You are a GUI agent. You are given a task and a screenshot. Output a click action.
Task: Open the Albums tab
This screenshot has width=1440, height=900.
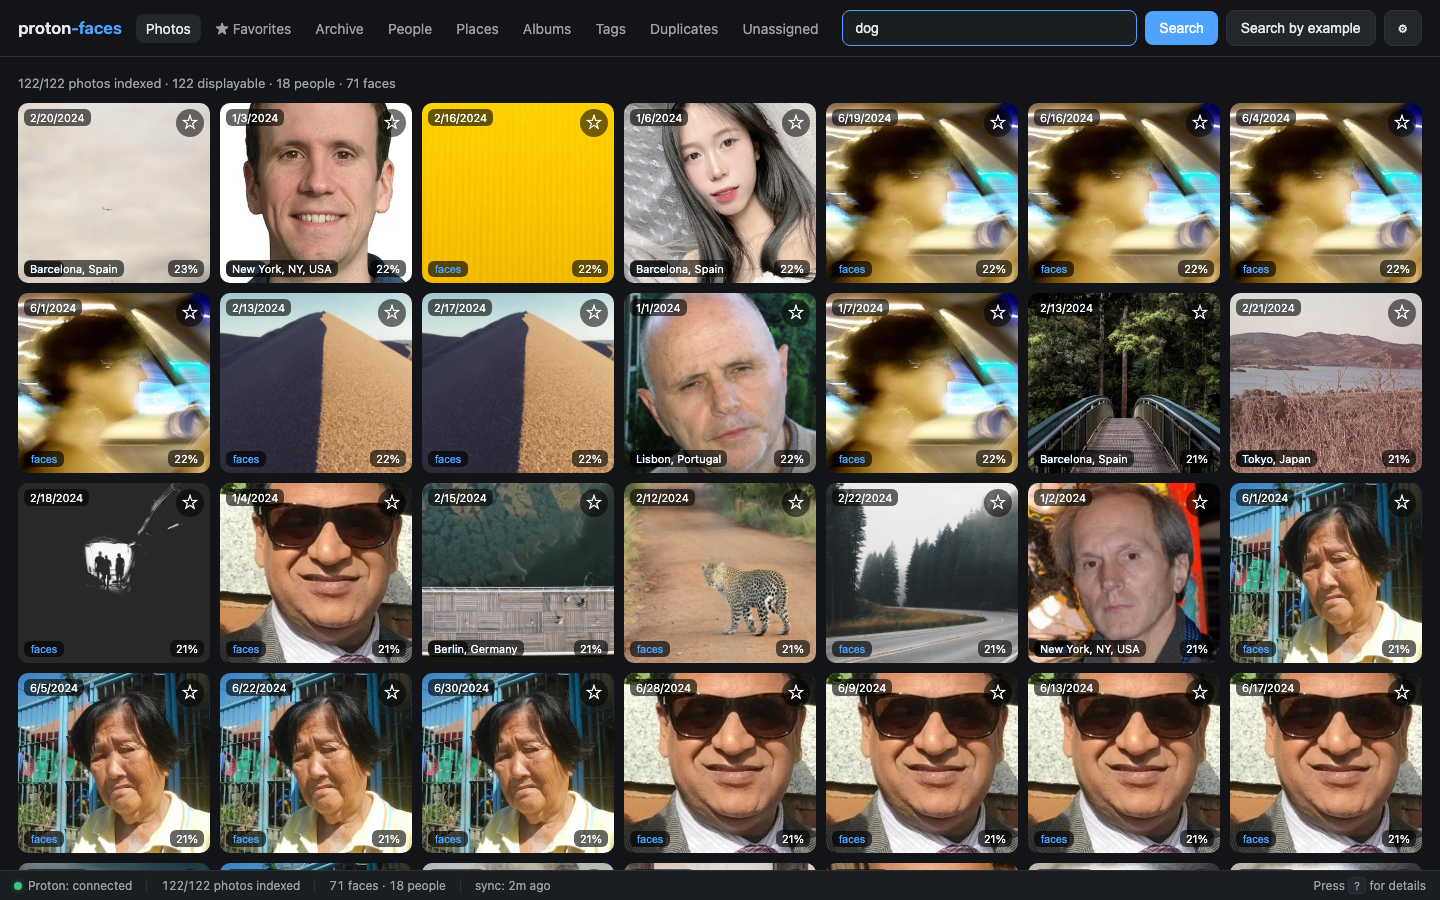coord(547,29)
